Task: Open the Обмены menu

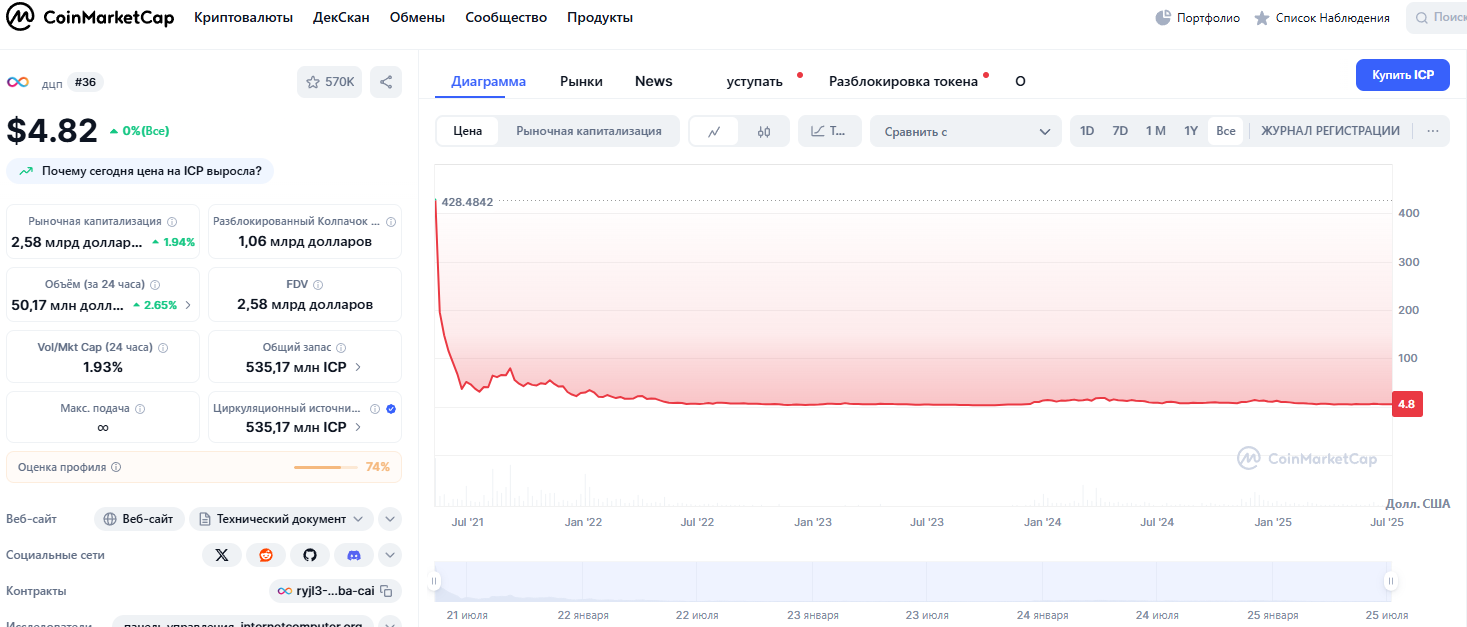Action: pos(417,18)
